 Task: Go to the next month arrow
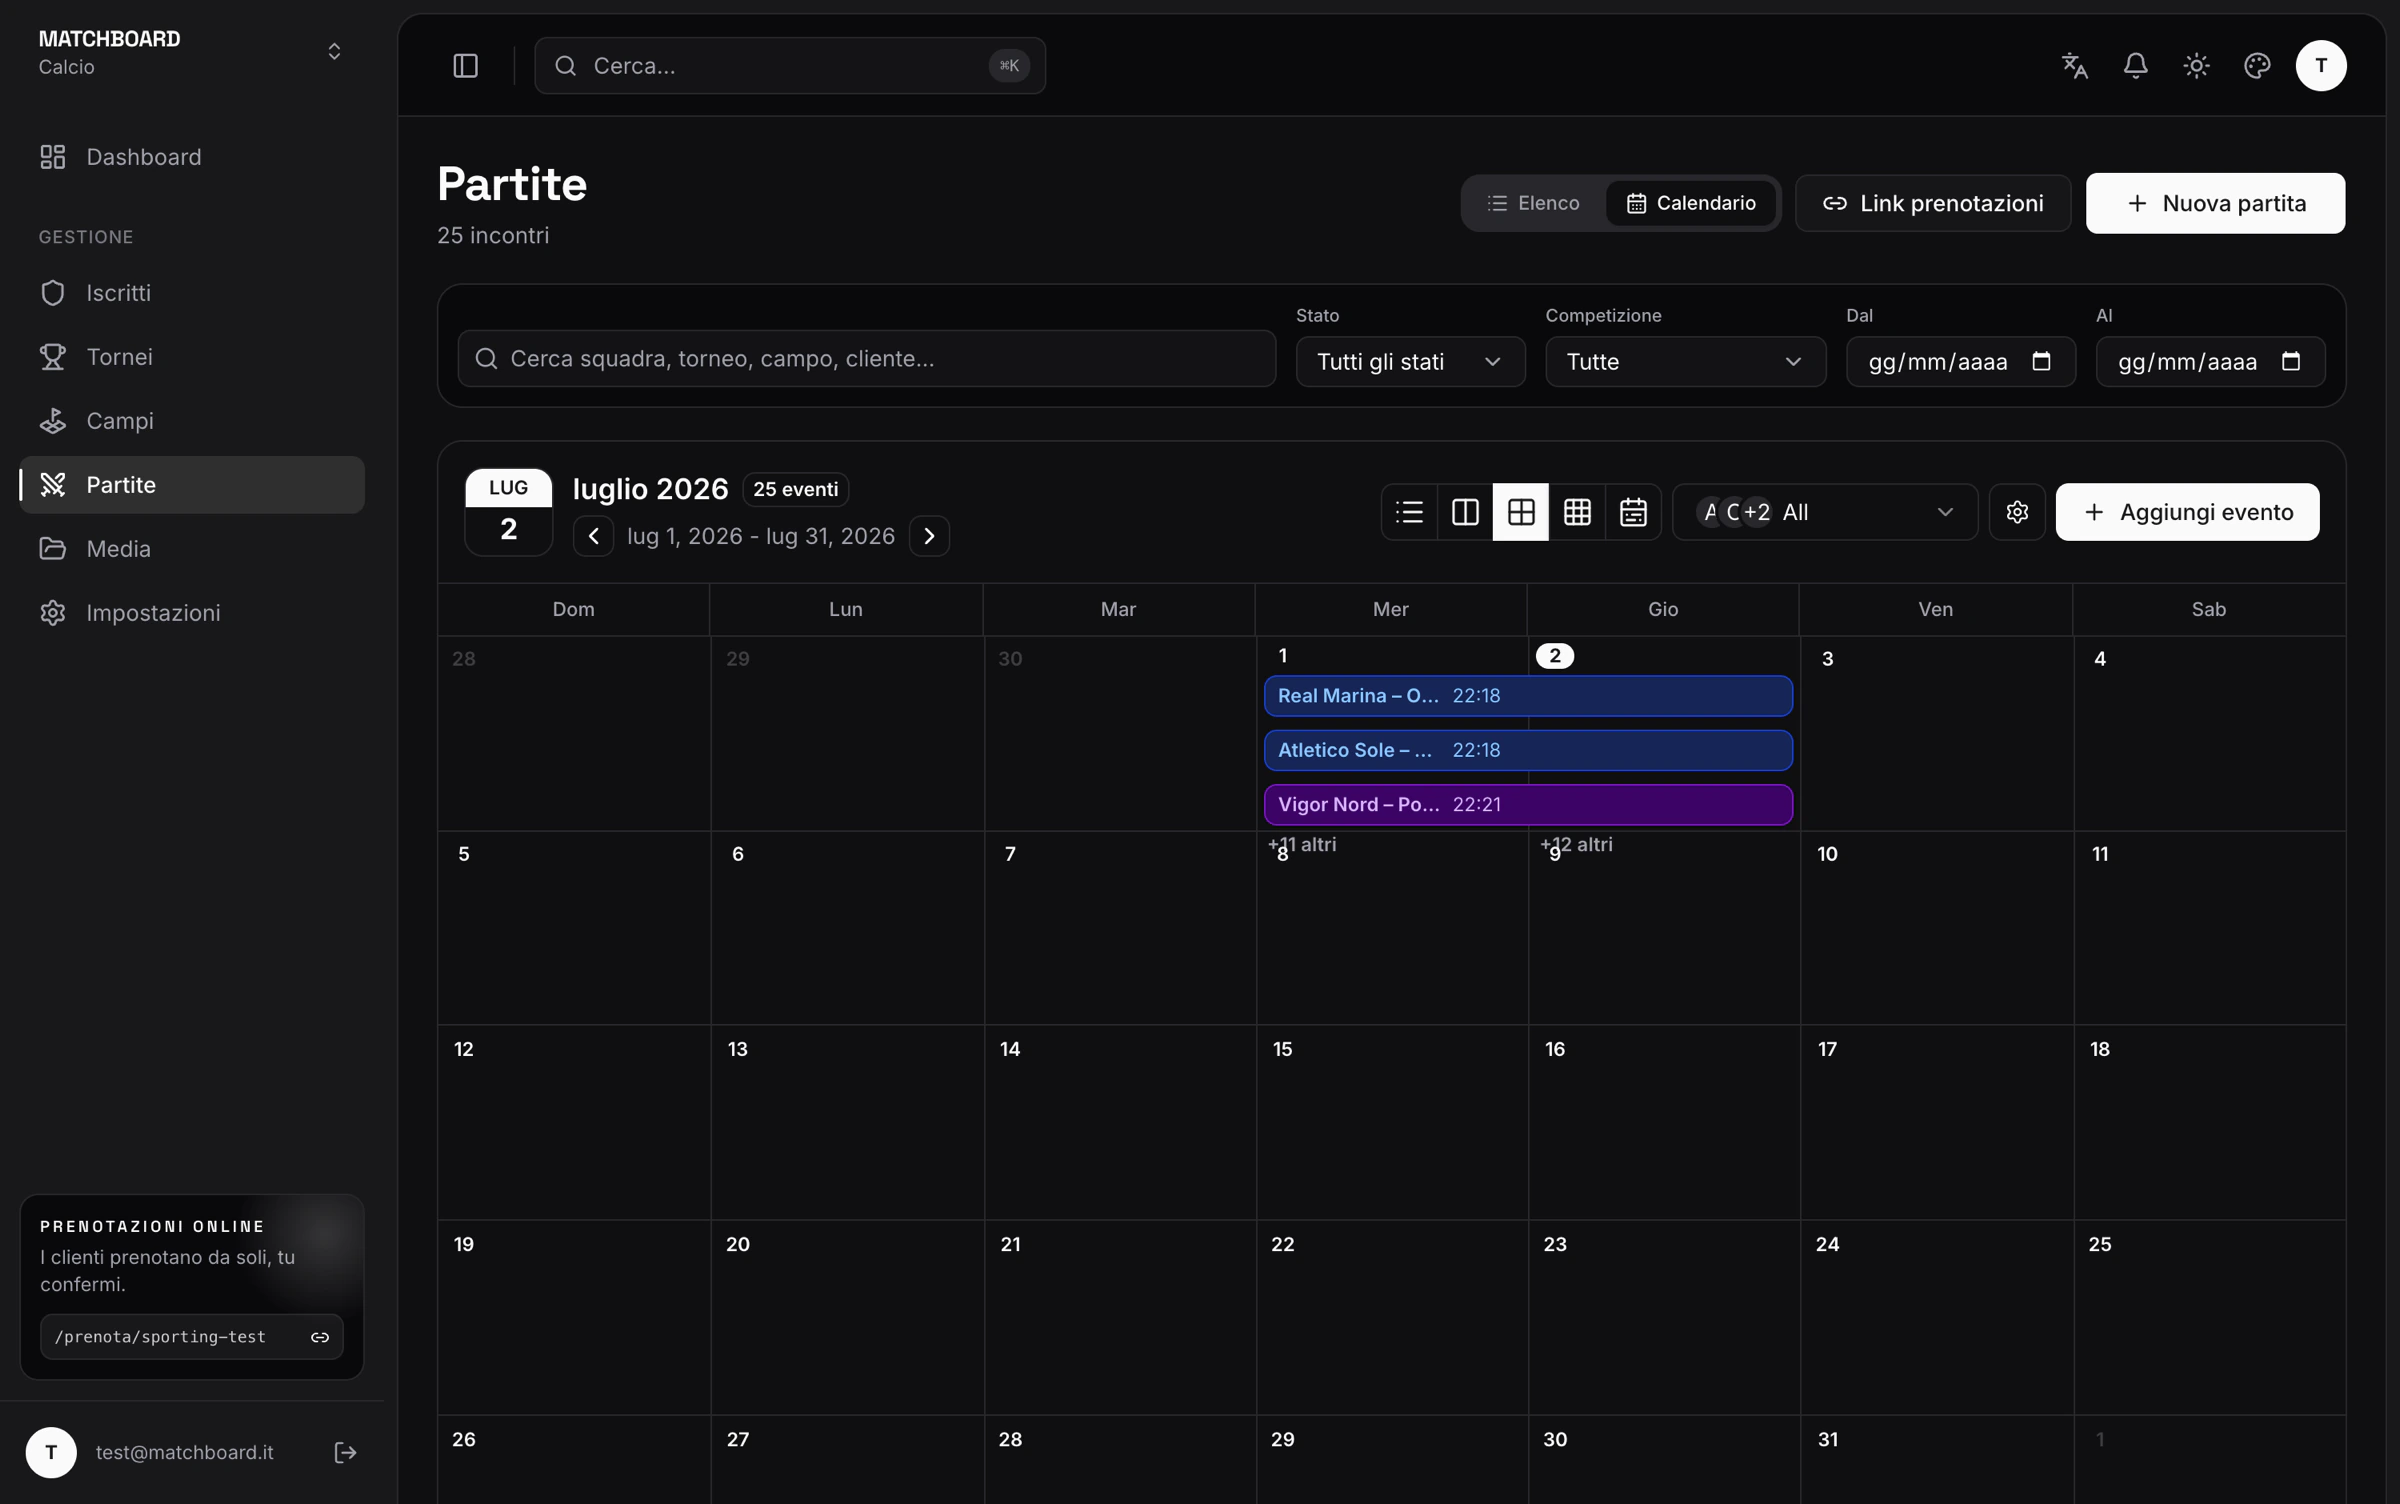click(929, 536)
